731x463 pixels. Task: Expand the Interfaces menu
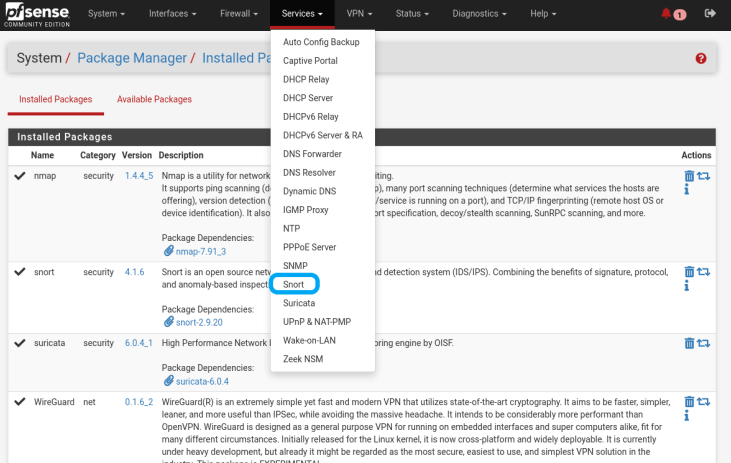click(x=172, y=14)
